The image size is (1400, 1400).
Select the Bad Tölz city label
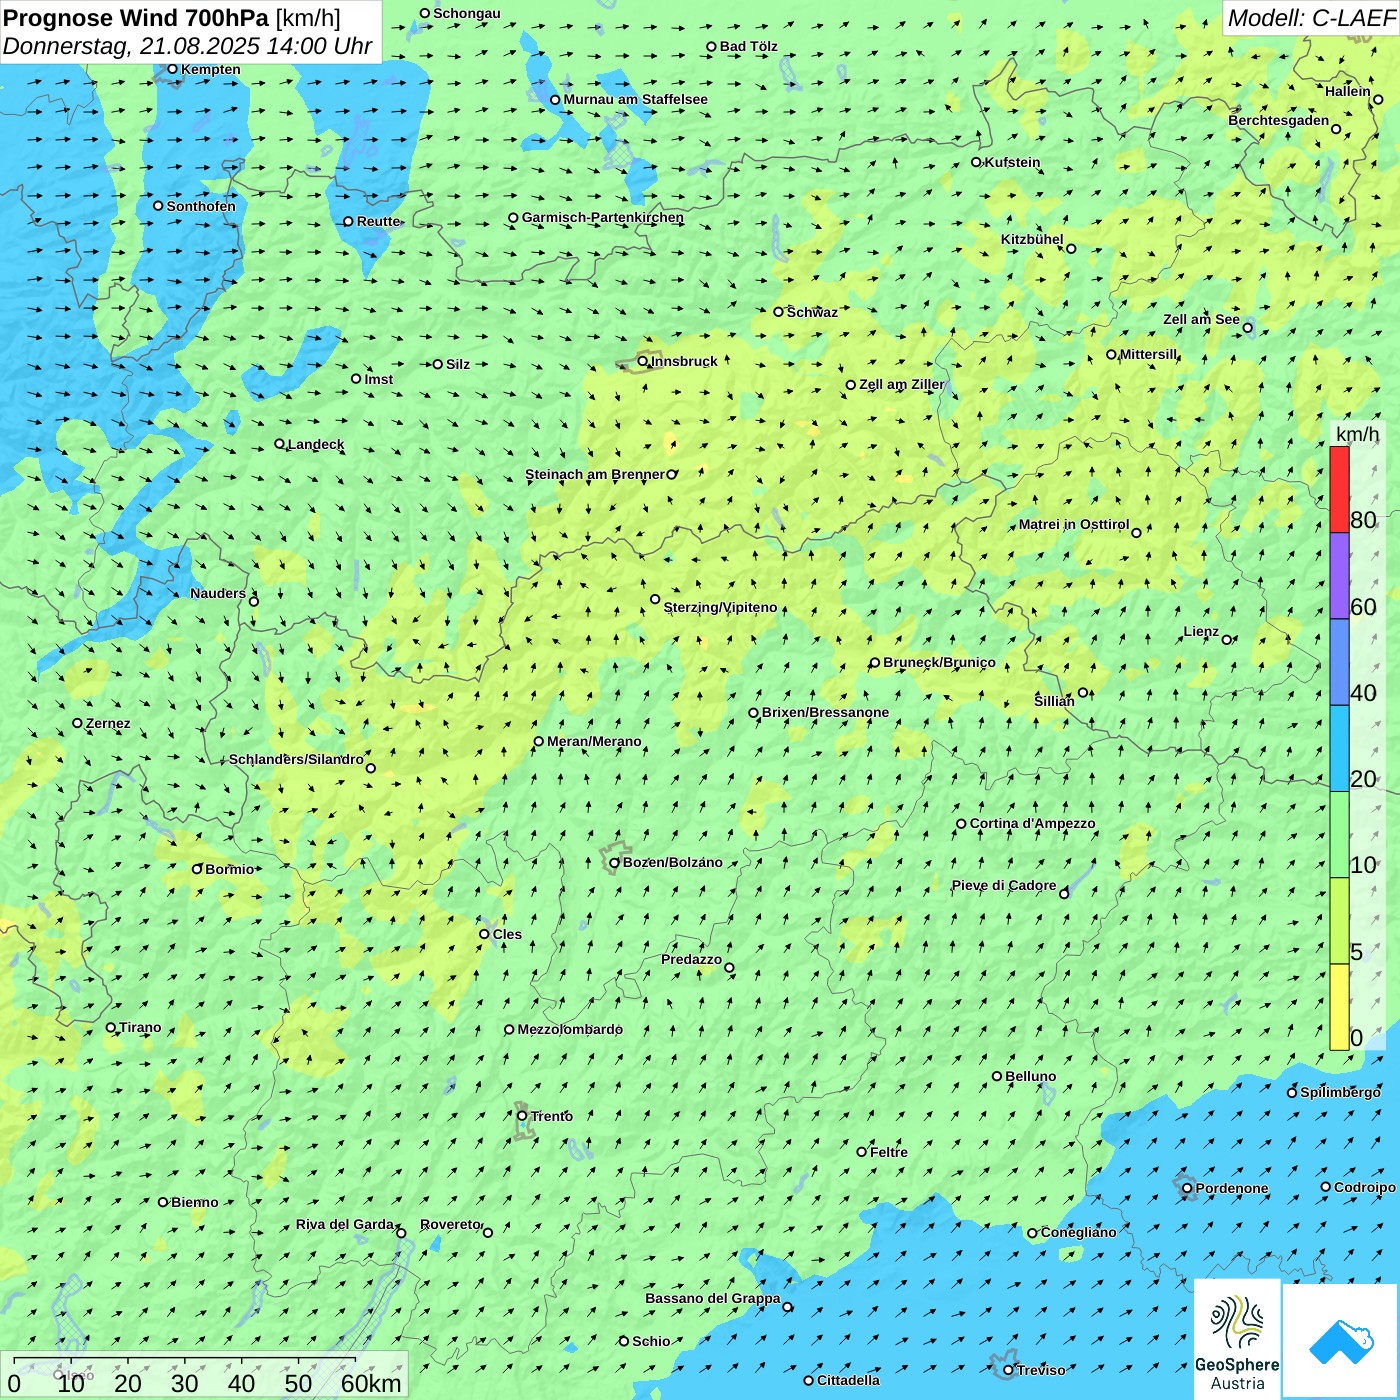click(749, 46)
